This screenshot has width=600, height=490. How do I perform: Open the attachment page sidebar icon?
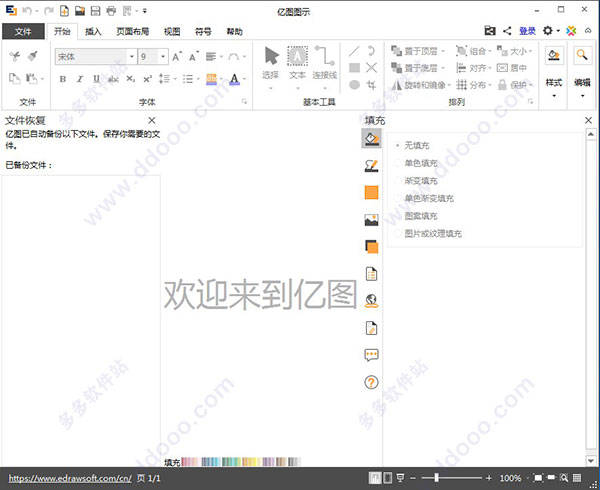(371, 328)
